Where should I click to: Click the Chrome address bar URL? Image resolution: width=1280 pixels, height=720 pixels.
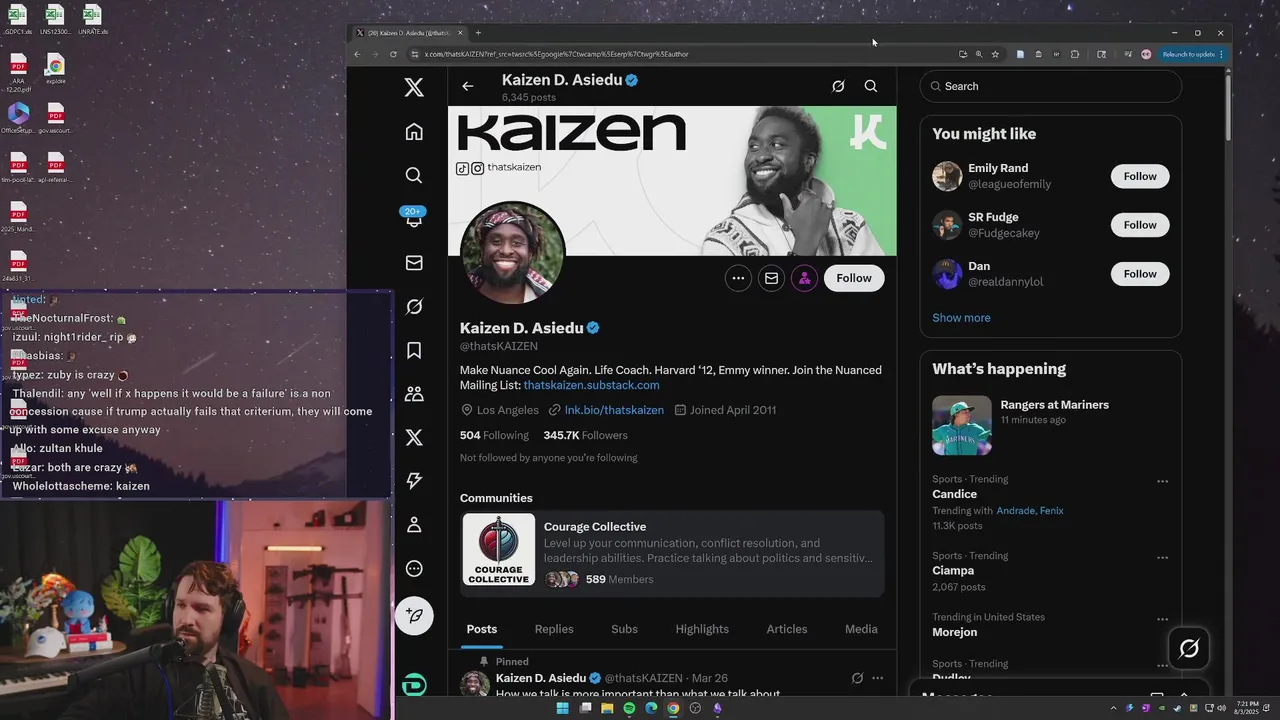point(556,54)
